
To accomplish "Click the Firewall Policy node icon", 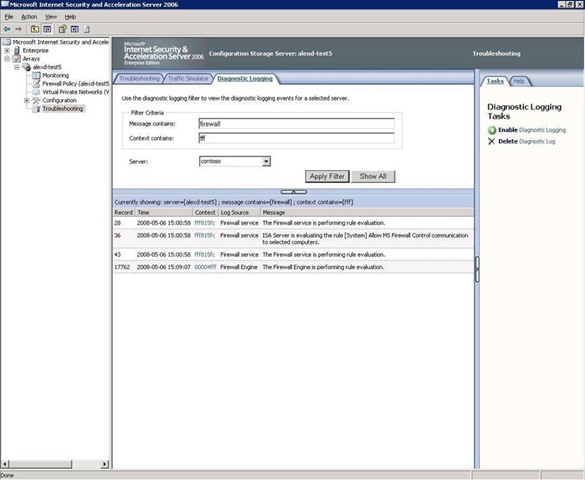I will [36, 84].
